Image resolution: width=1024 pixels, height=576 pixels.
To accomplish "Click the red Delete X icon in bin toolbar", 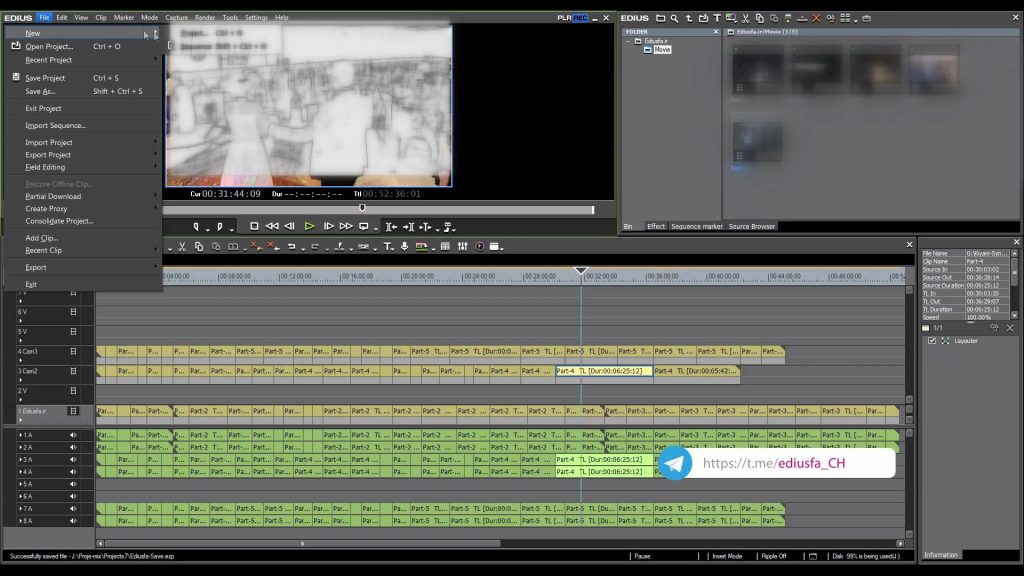I will tap(816, 18).
